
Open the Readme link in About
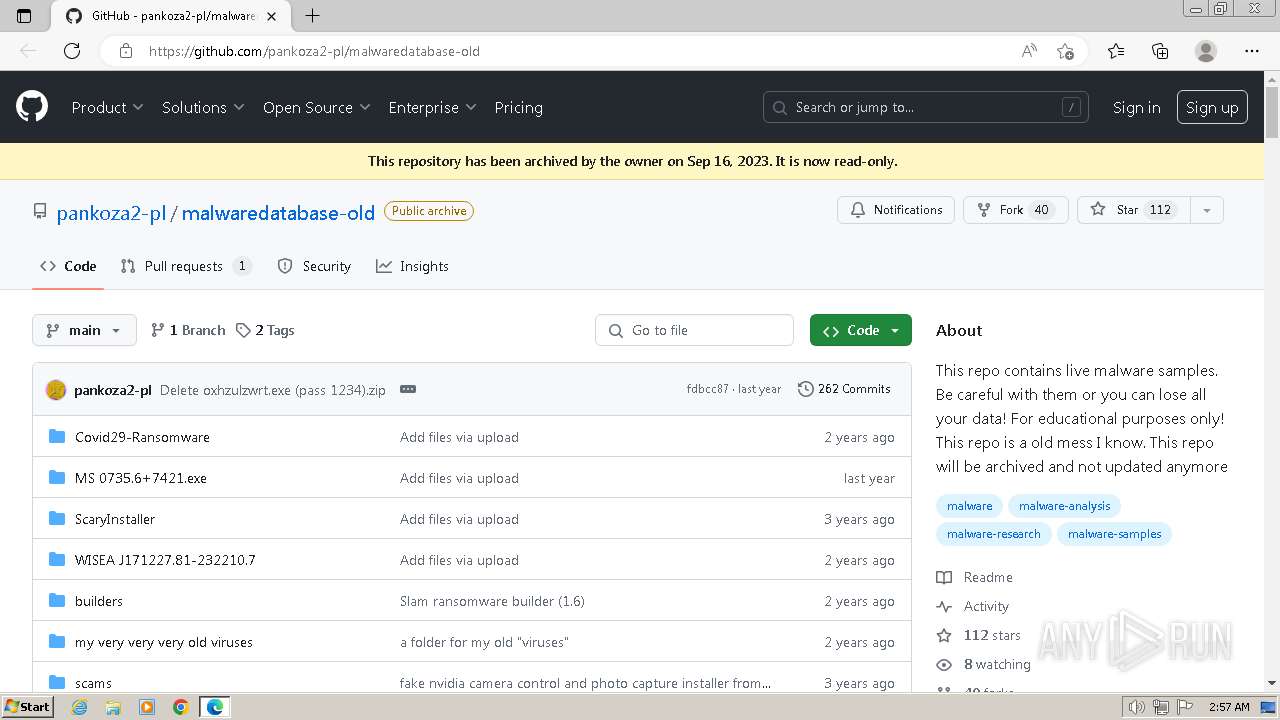coord(975,577)
